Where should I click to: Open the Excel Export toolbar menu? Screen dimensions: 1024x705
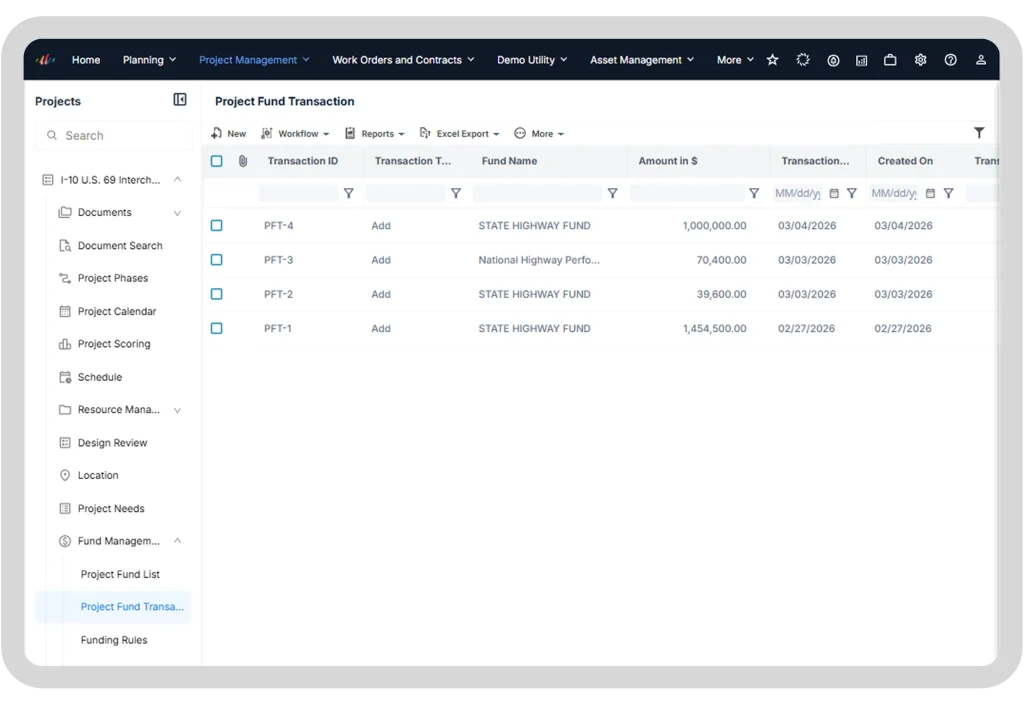[459, 134]
